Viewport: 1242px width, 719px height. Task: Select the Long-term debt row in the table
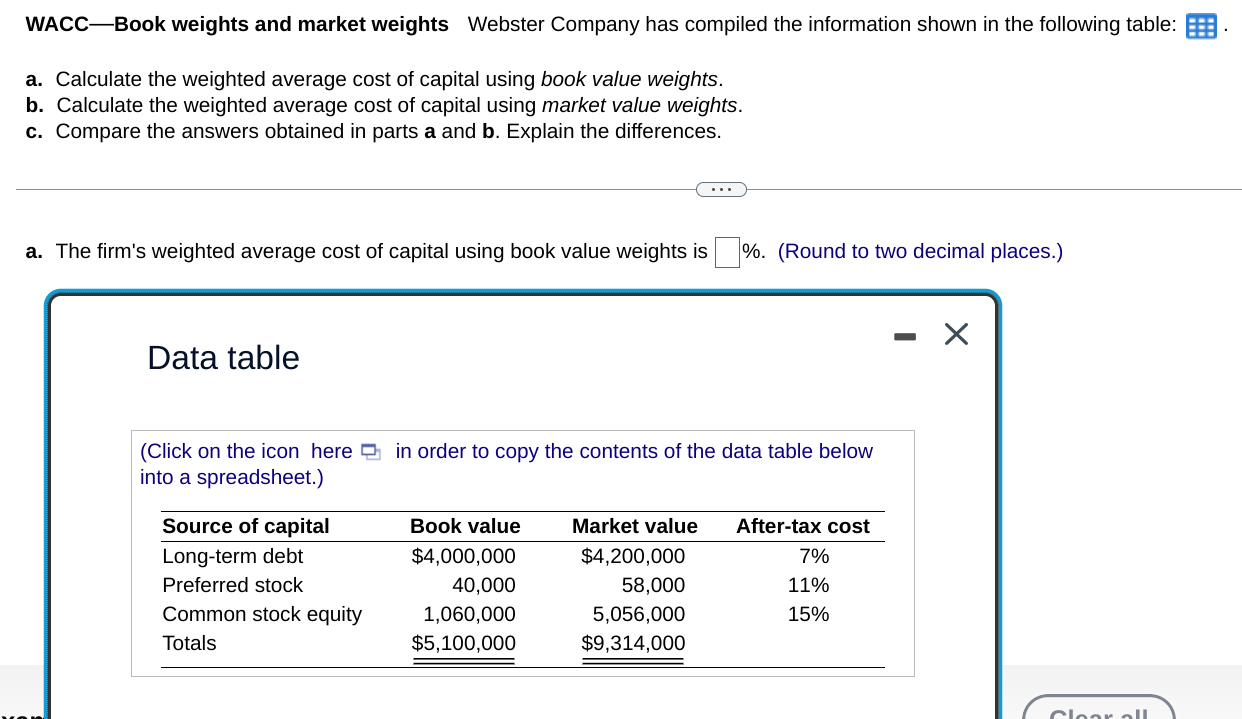pos(232,556)
